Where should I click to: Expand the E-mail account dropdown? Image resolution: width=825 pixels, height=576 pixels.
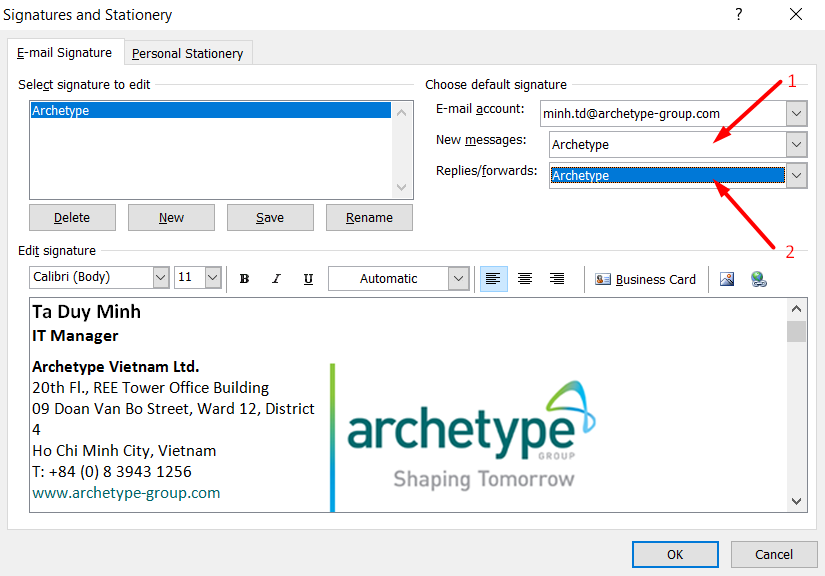(797, 114)
